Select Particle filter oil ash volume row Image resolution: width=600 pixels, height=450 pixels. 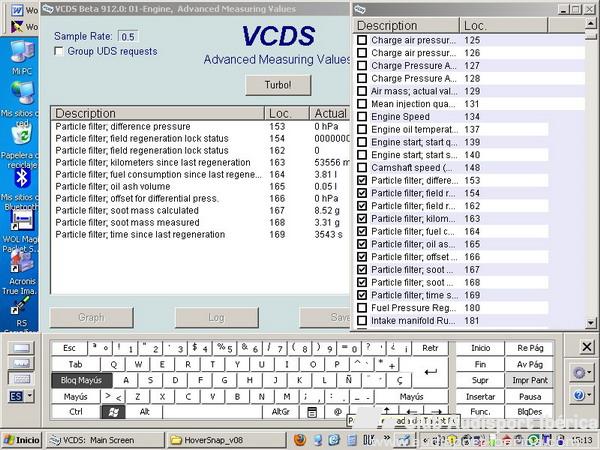(x=200, y=186)
